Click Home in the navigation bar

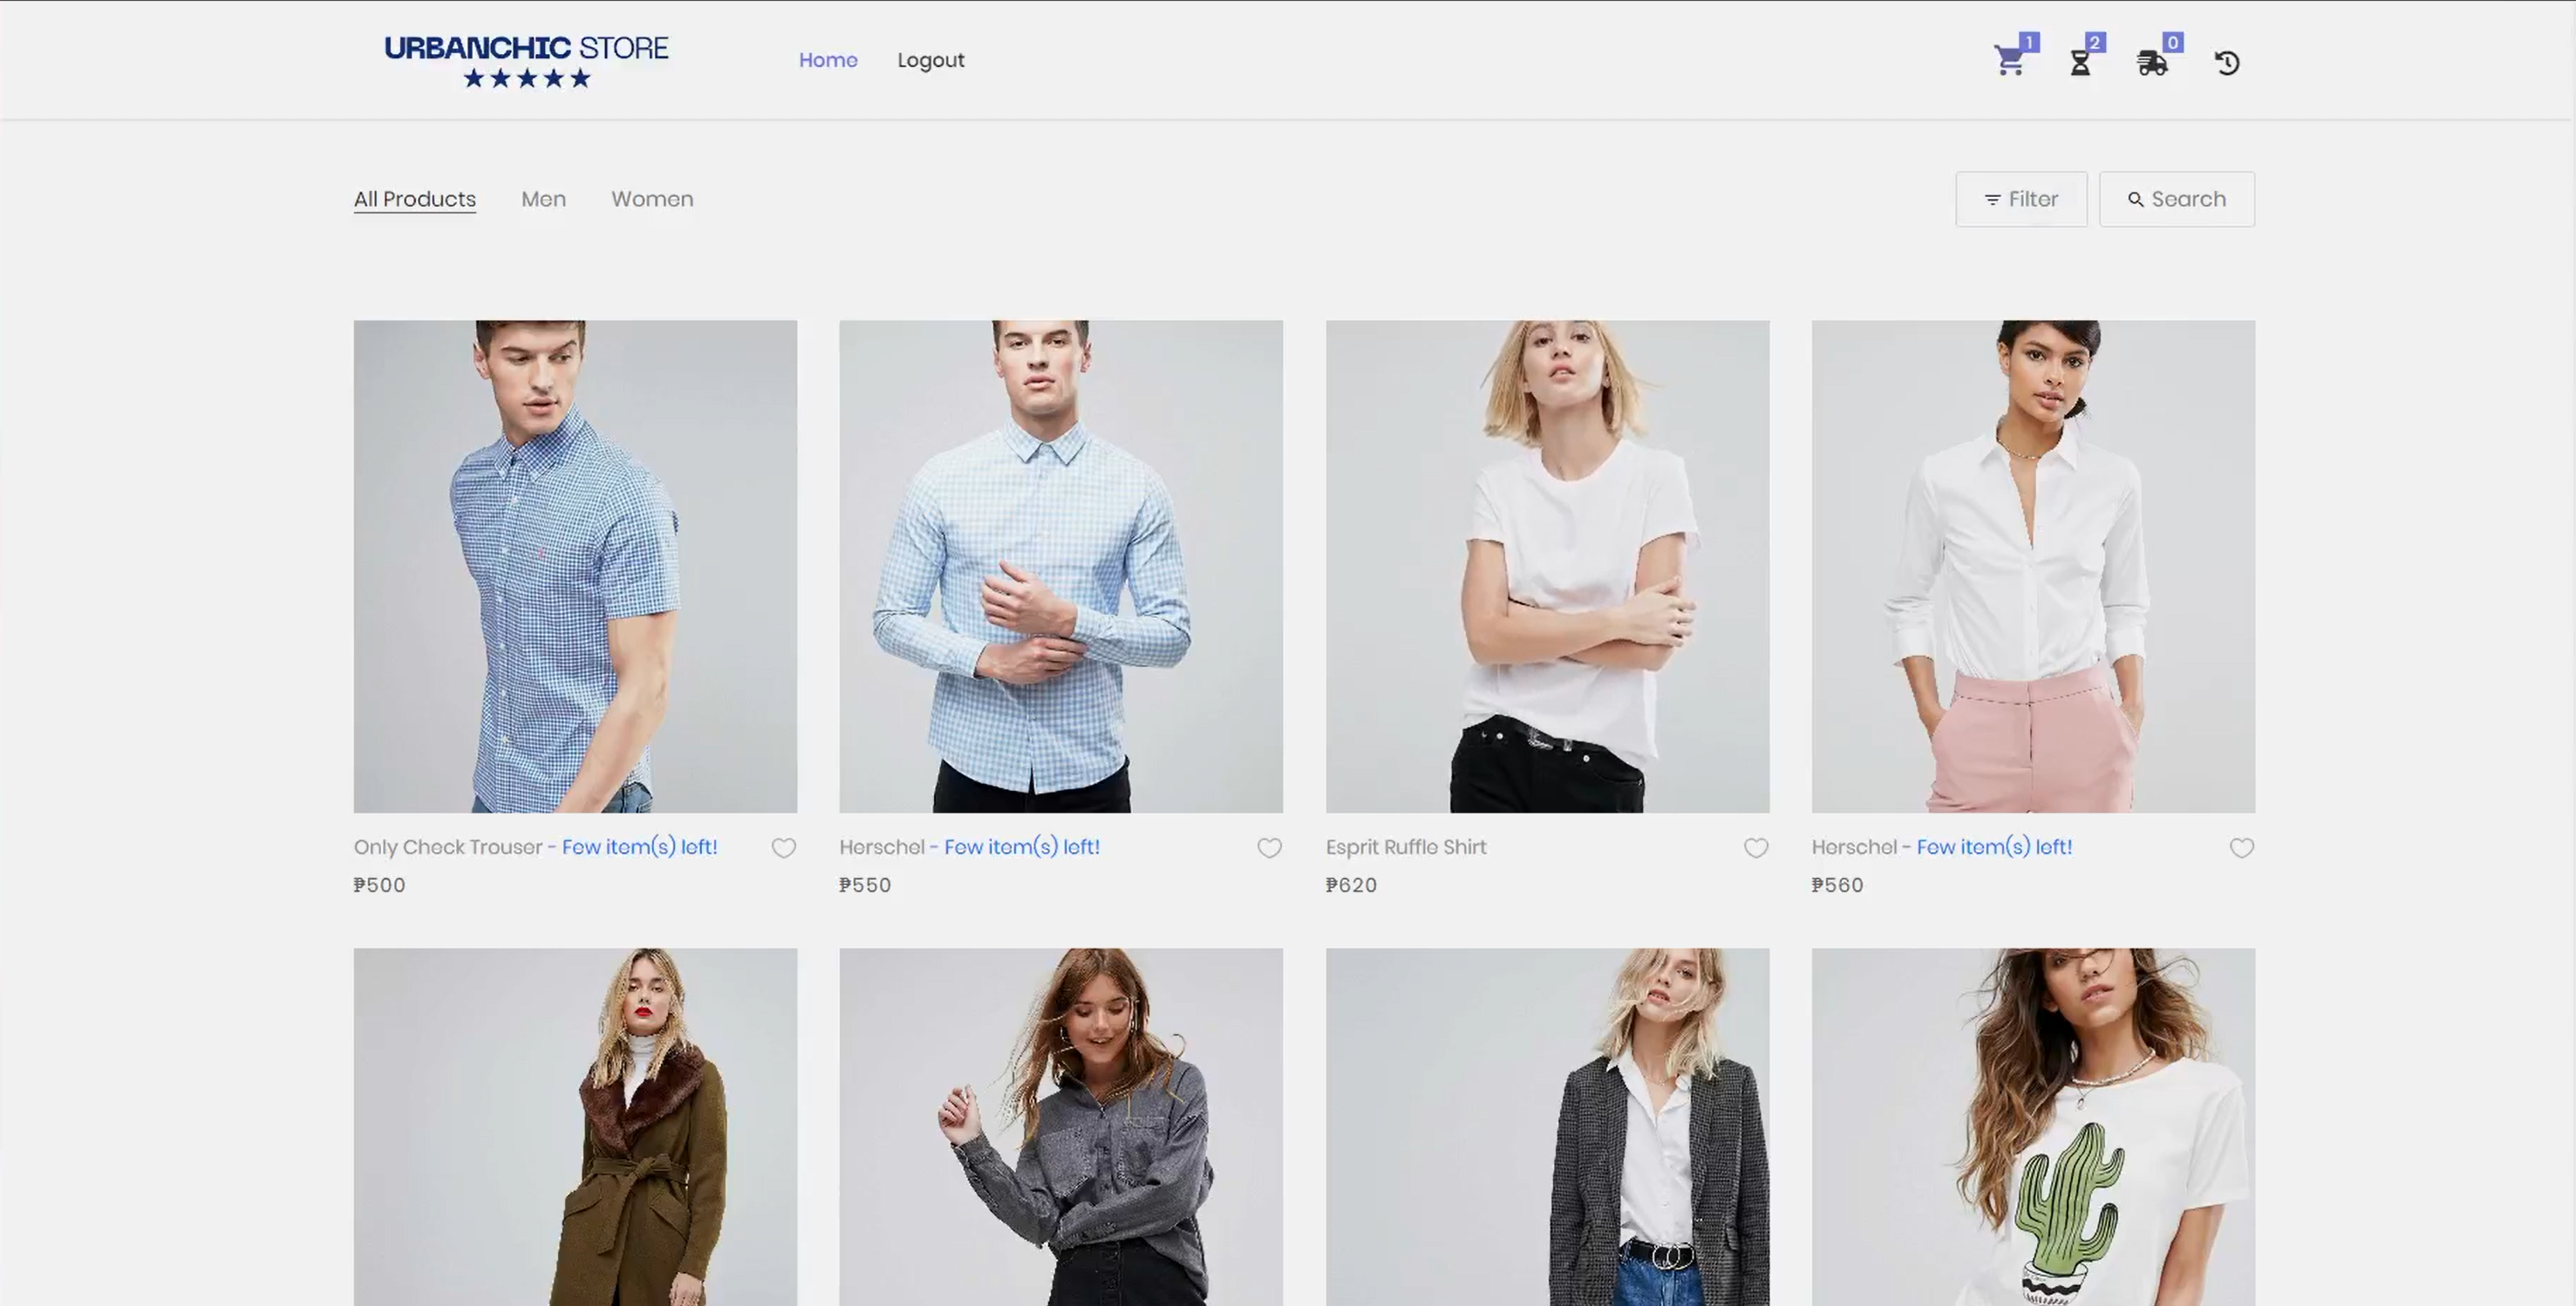[x=828, y=60]
